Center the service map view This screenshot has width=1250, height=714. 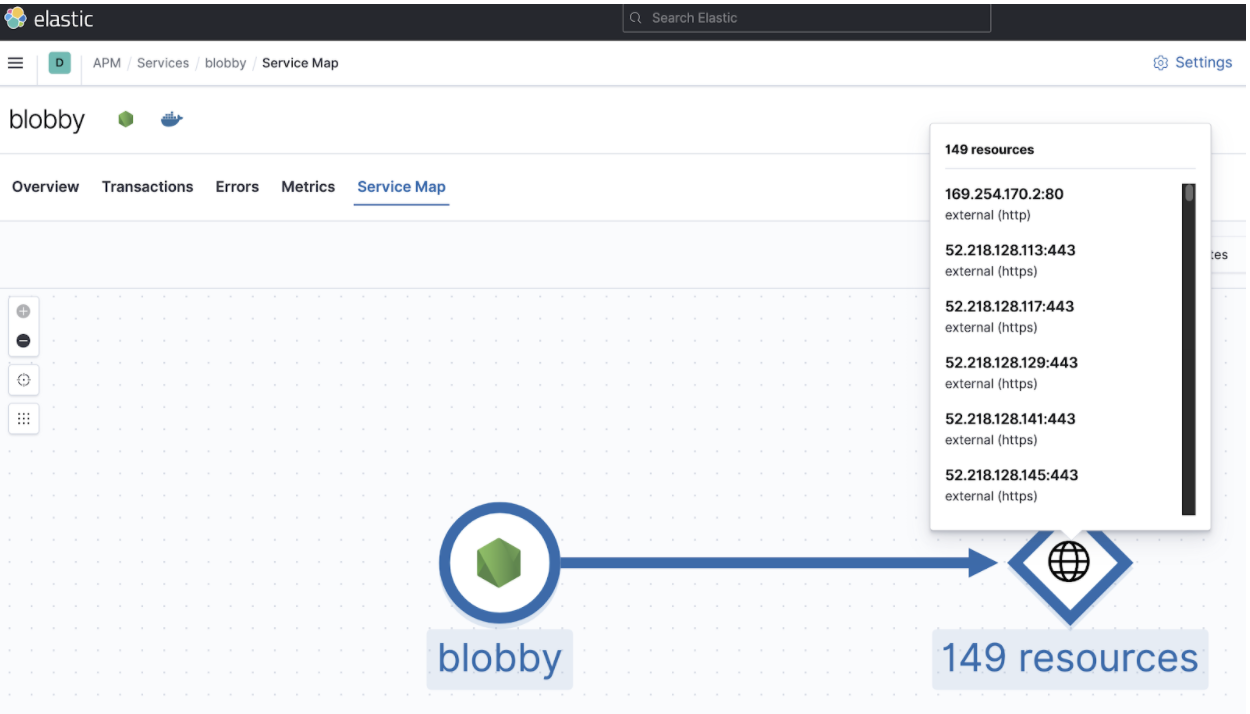(x=24, y=380)
